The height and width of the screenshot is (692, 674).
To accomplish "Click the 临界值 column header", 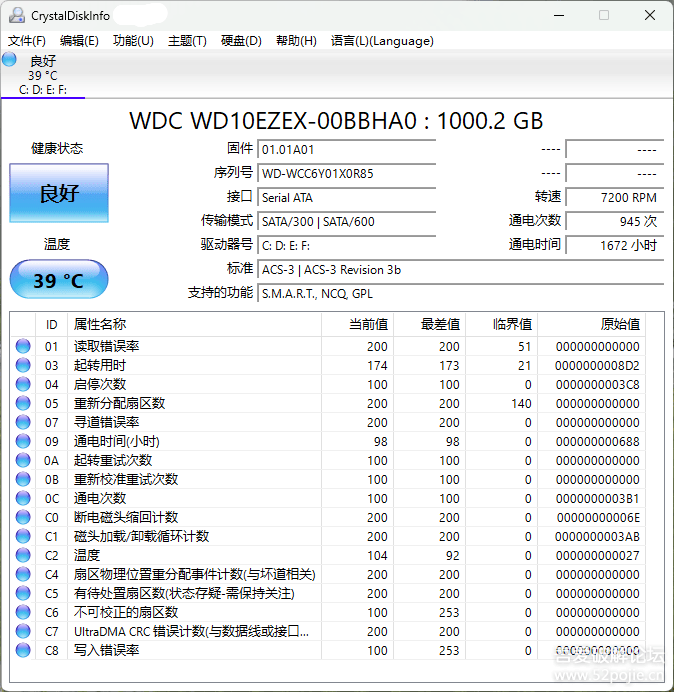I will pyautogui.click(x=501, y=324).
